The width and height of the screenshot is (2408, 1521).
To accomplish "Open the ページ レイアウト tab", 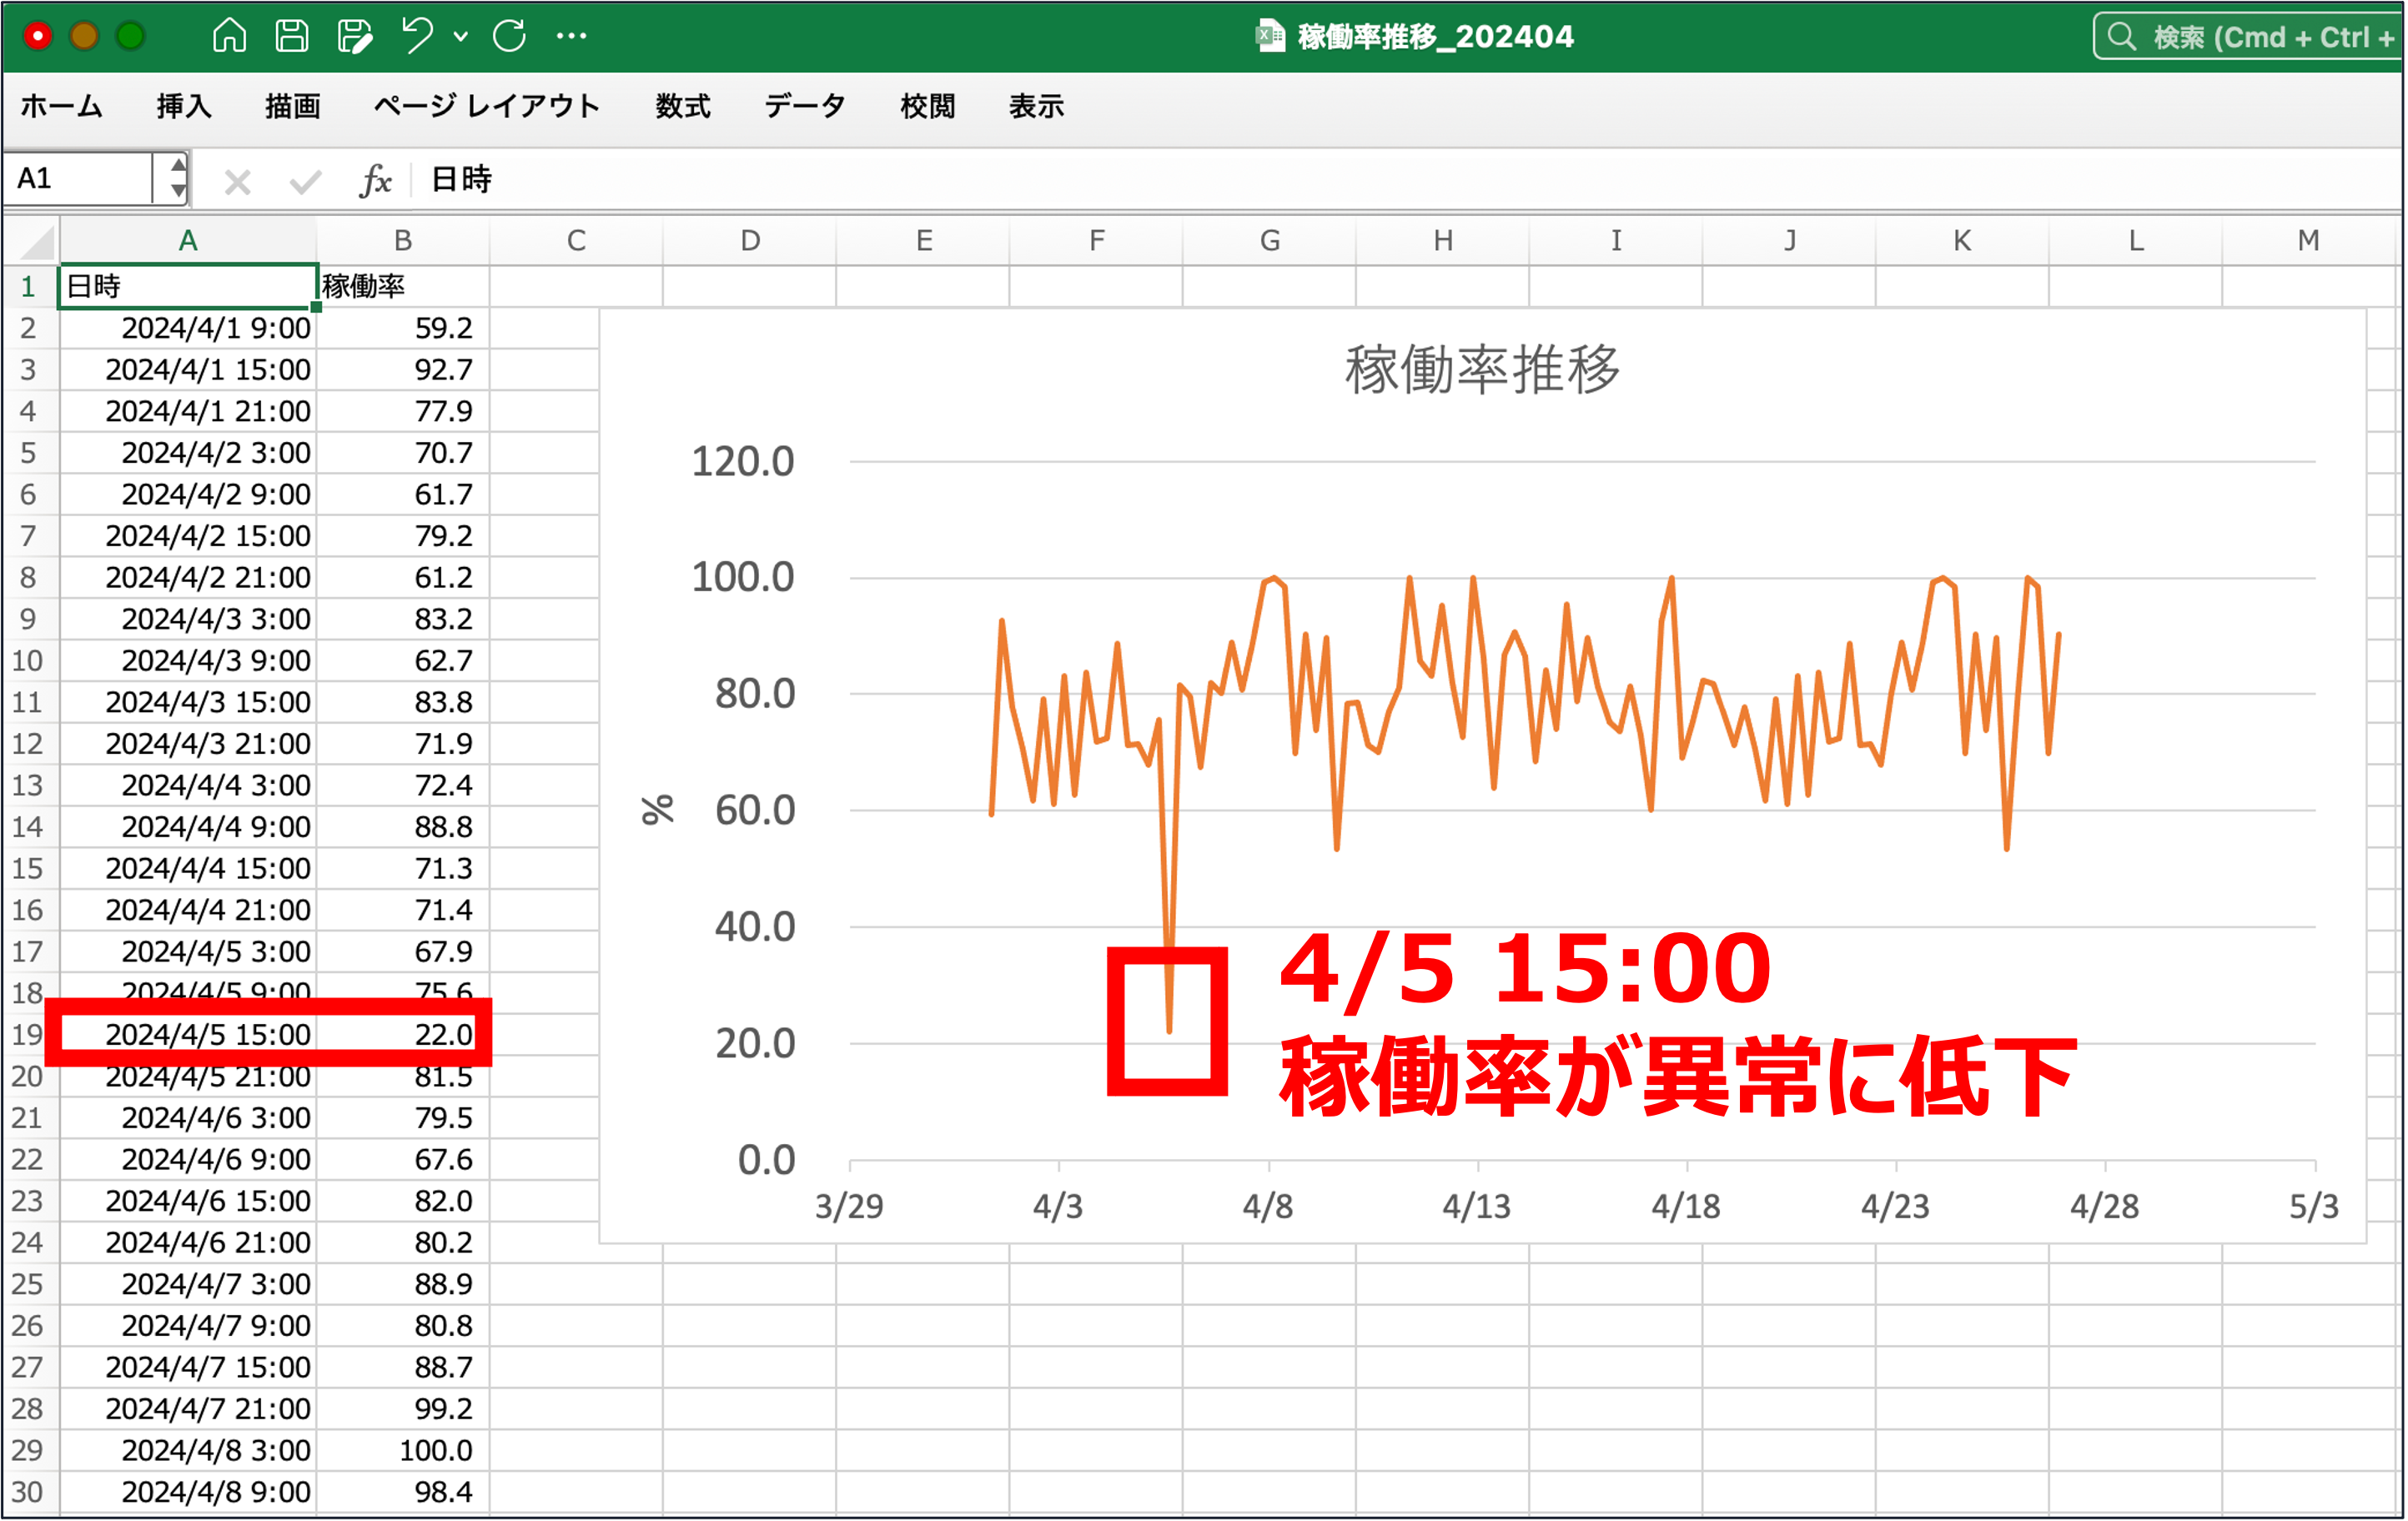I will point(486,106).
